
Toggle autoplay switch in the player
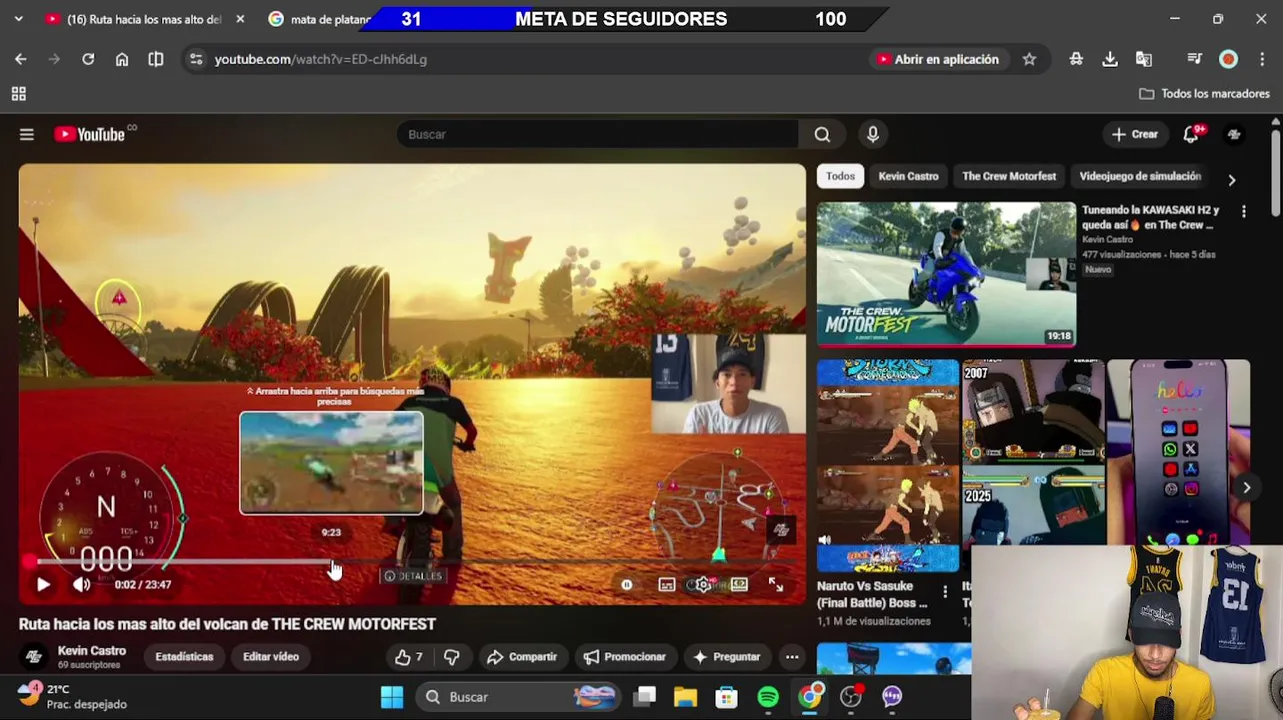point(627,585)
